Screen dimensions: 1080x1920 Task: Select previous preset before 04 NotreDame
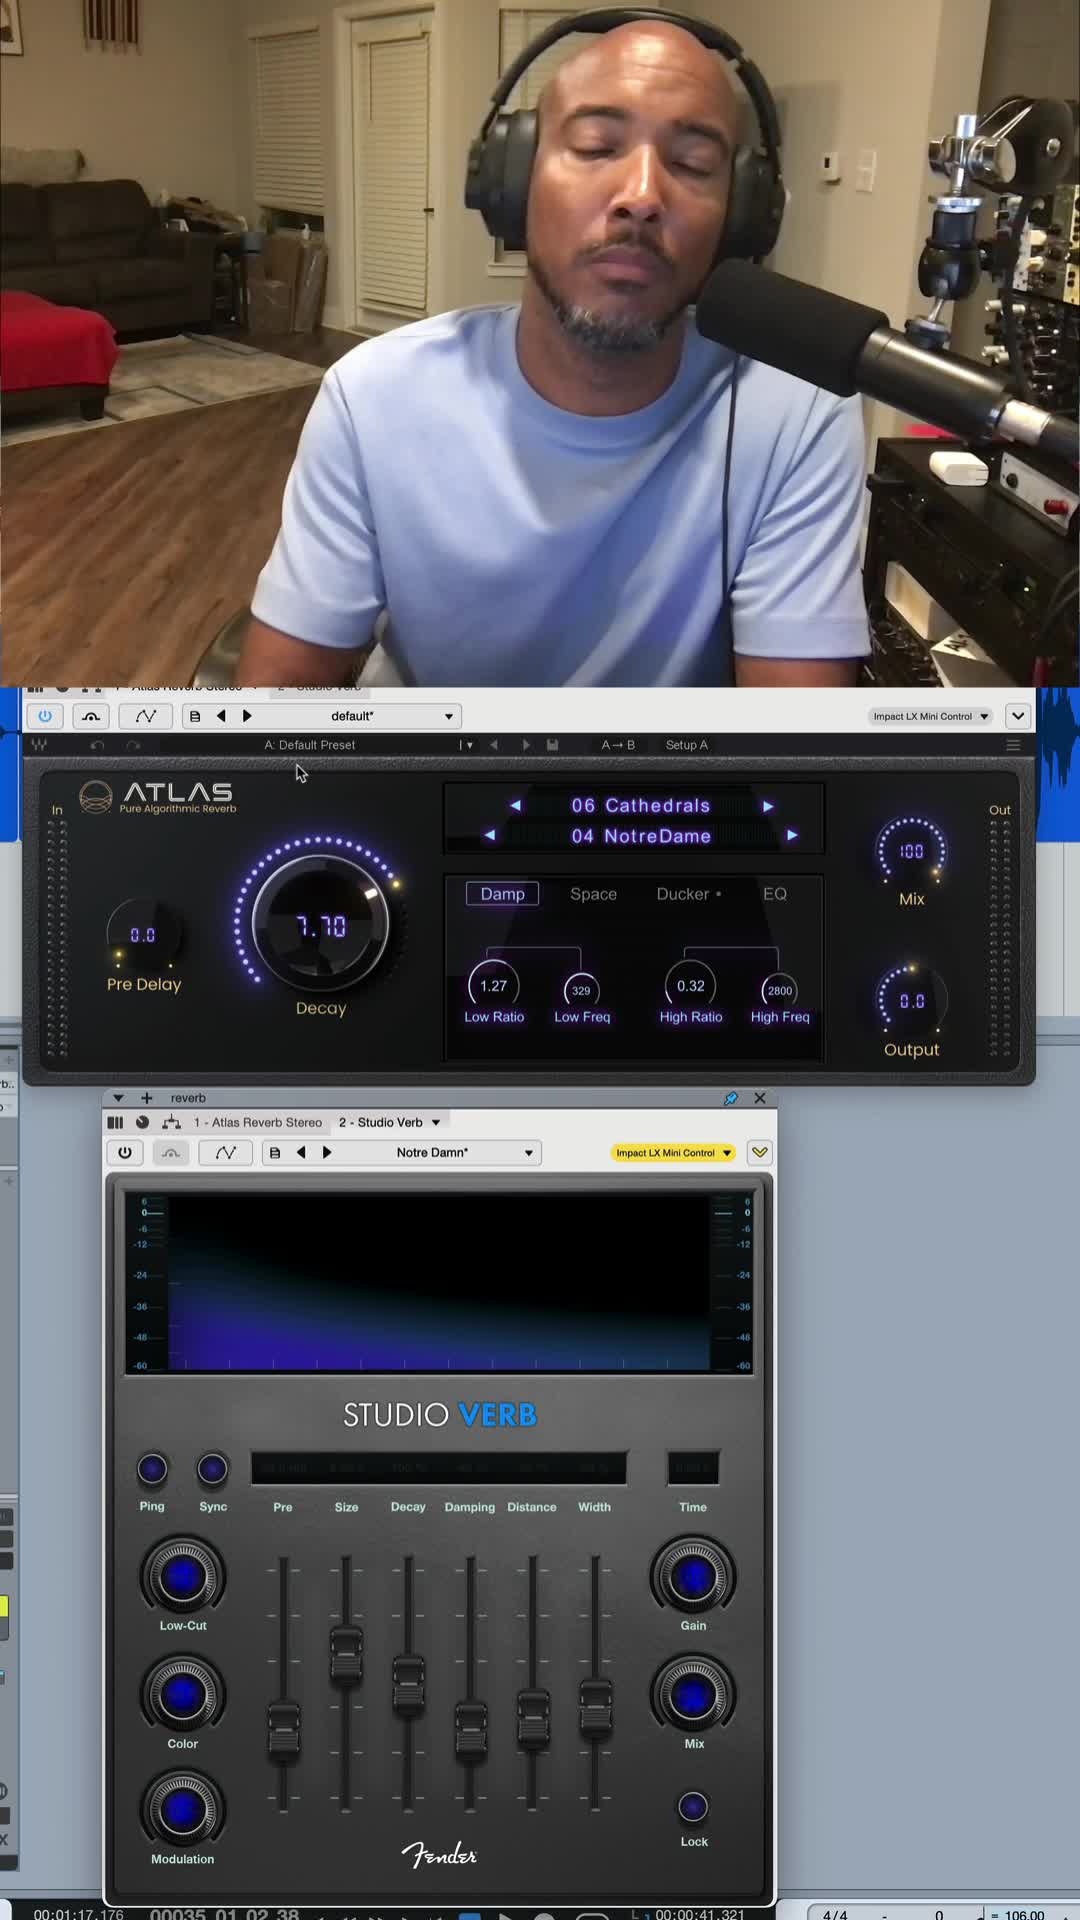[490, 835]
